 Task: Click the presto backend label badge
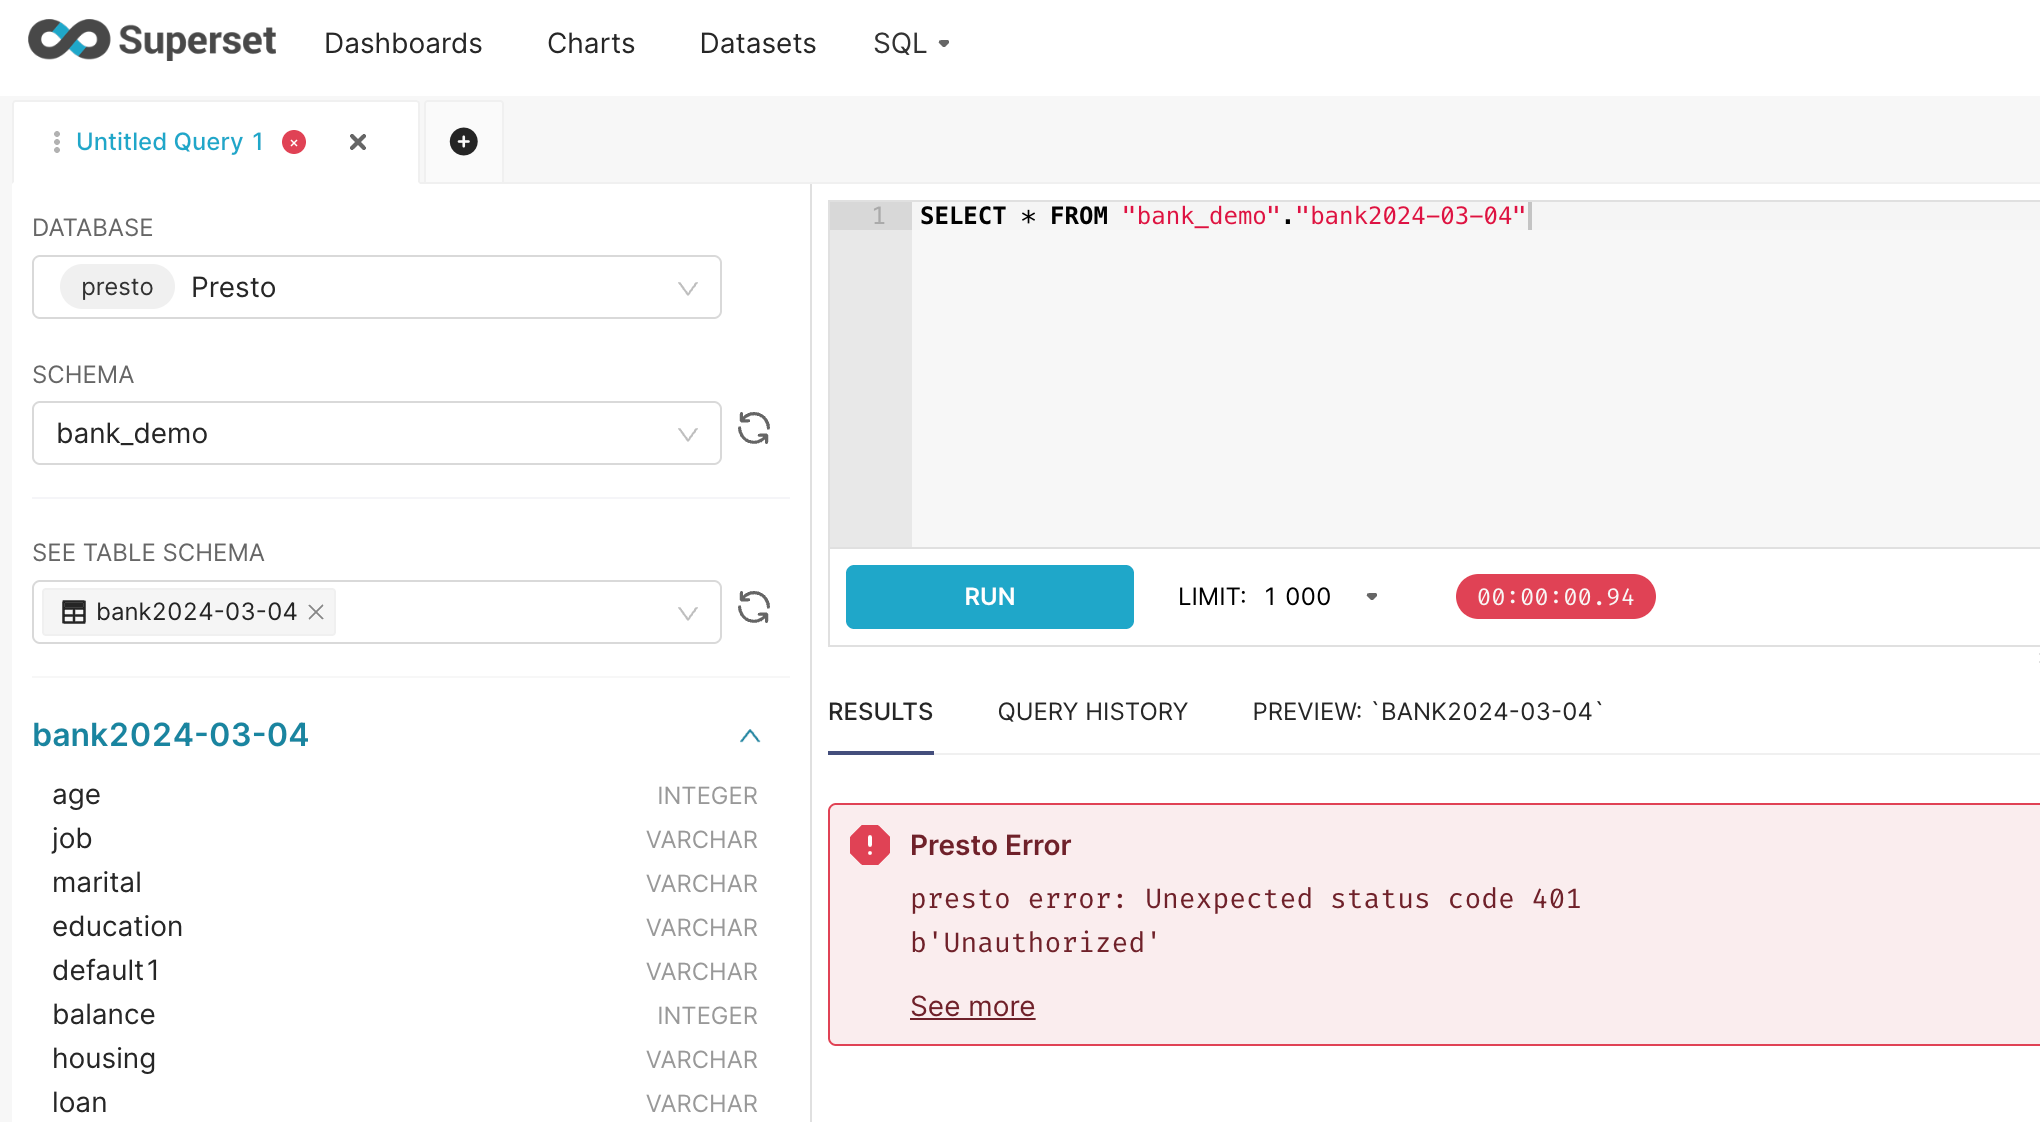click(x=117, y=287)
